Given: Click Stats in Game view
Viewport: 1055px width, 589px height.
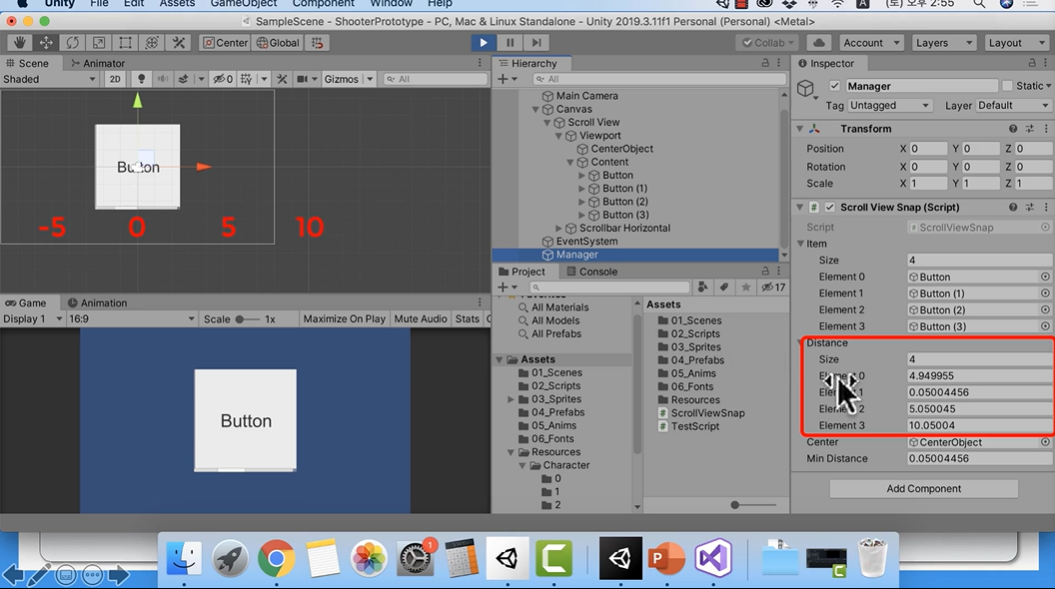Looking at the screenshot, I should tap(467, 318).
